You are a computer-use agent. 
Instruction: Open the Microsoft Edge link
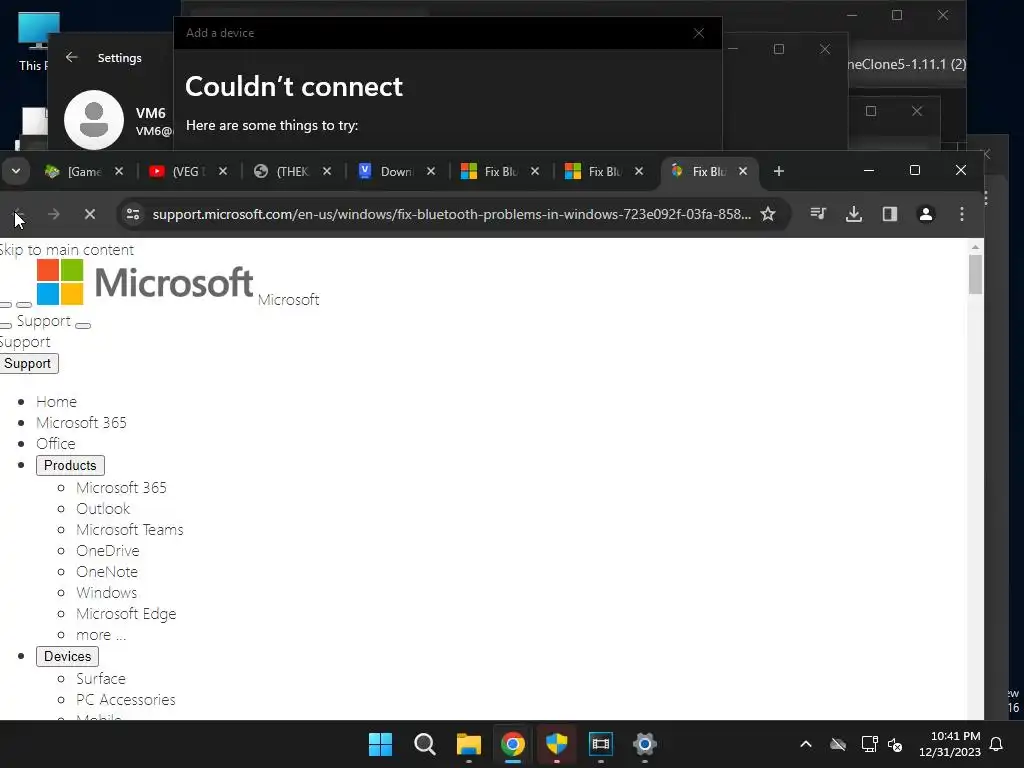coord(126,614)
